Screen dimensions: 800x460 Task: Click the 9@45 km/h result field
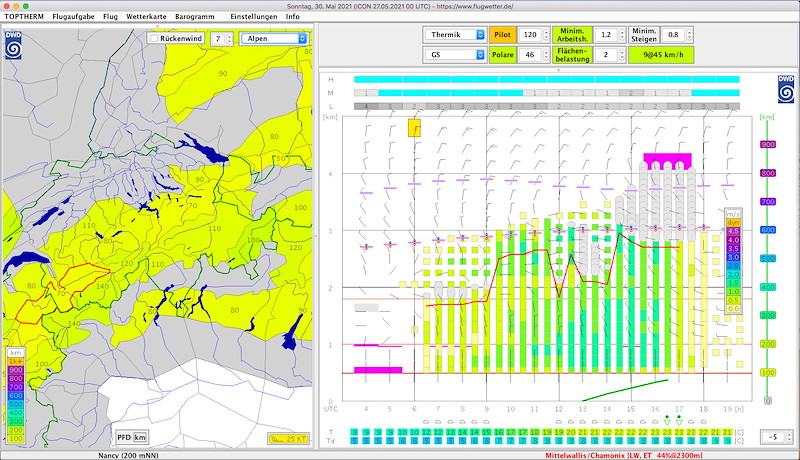pos(661,55)
